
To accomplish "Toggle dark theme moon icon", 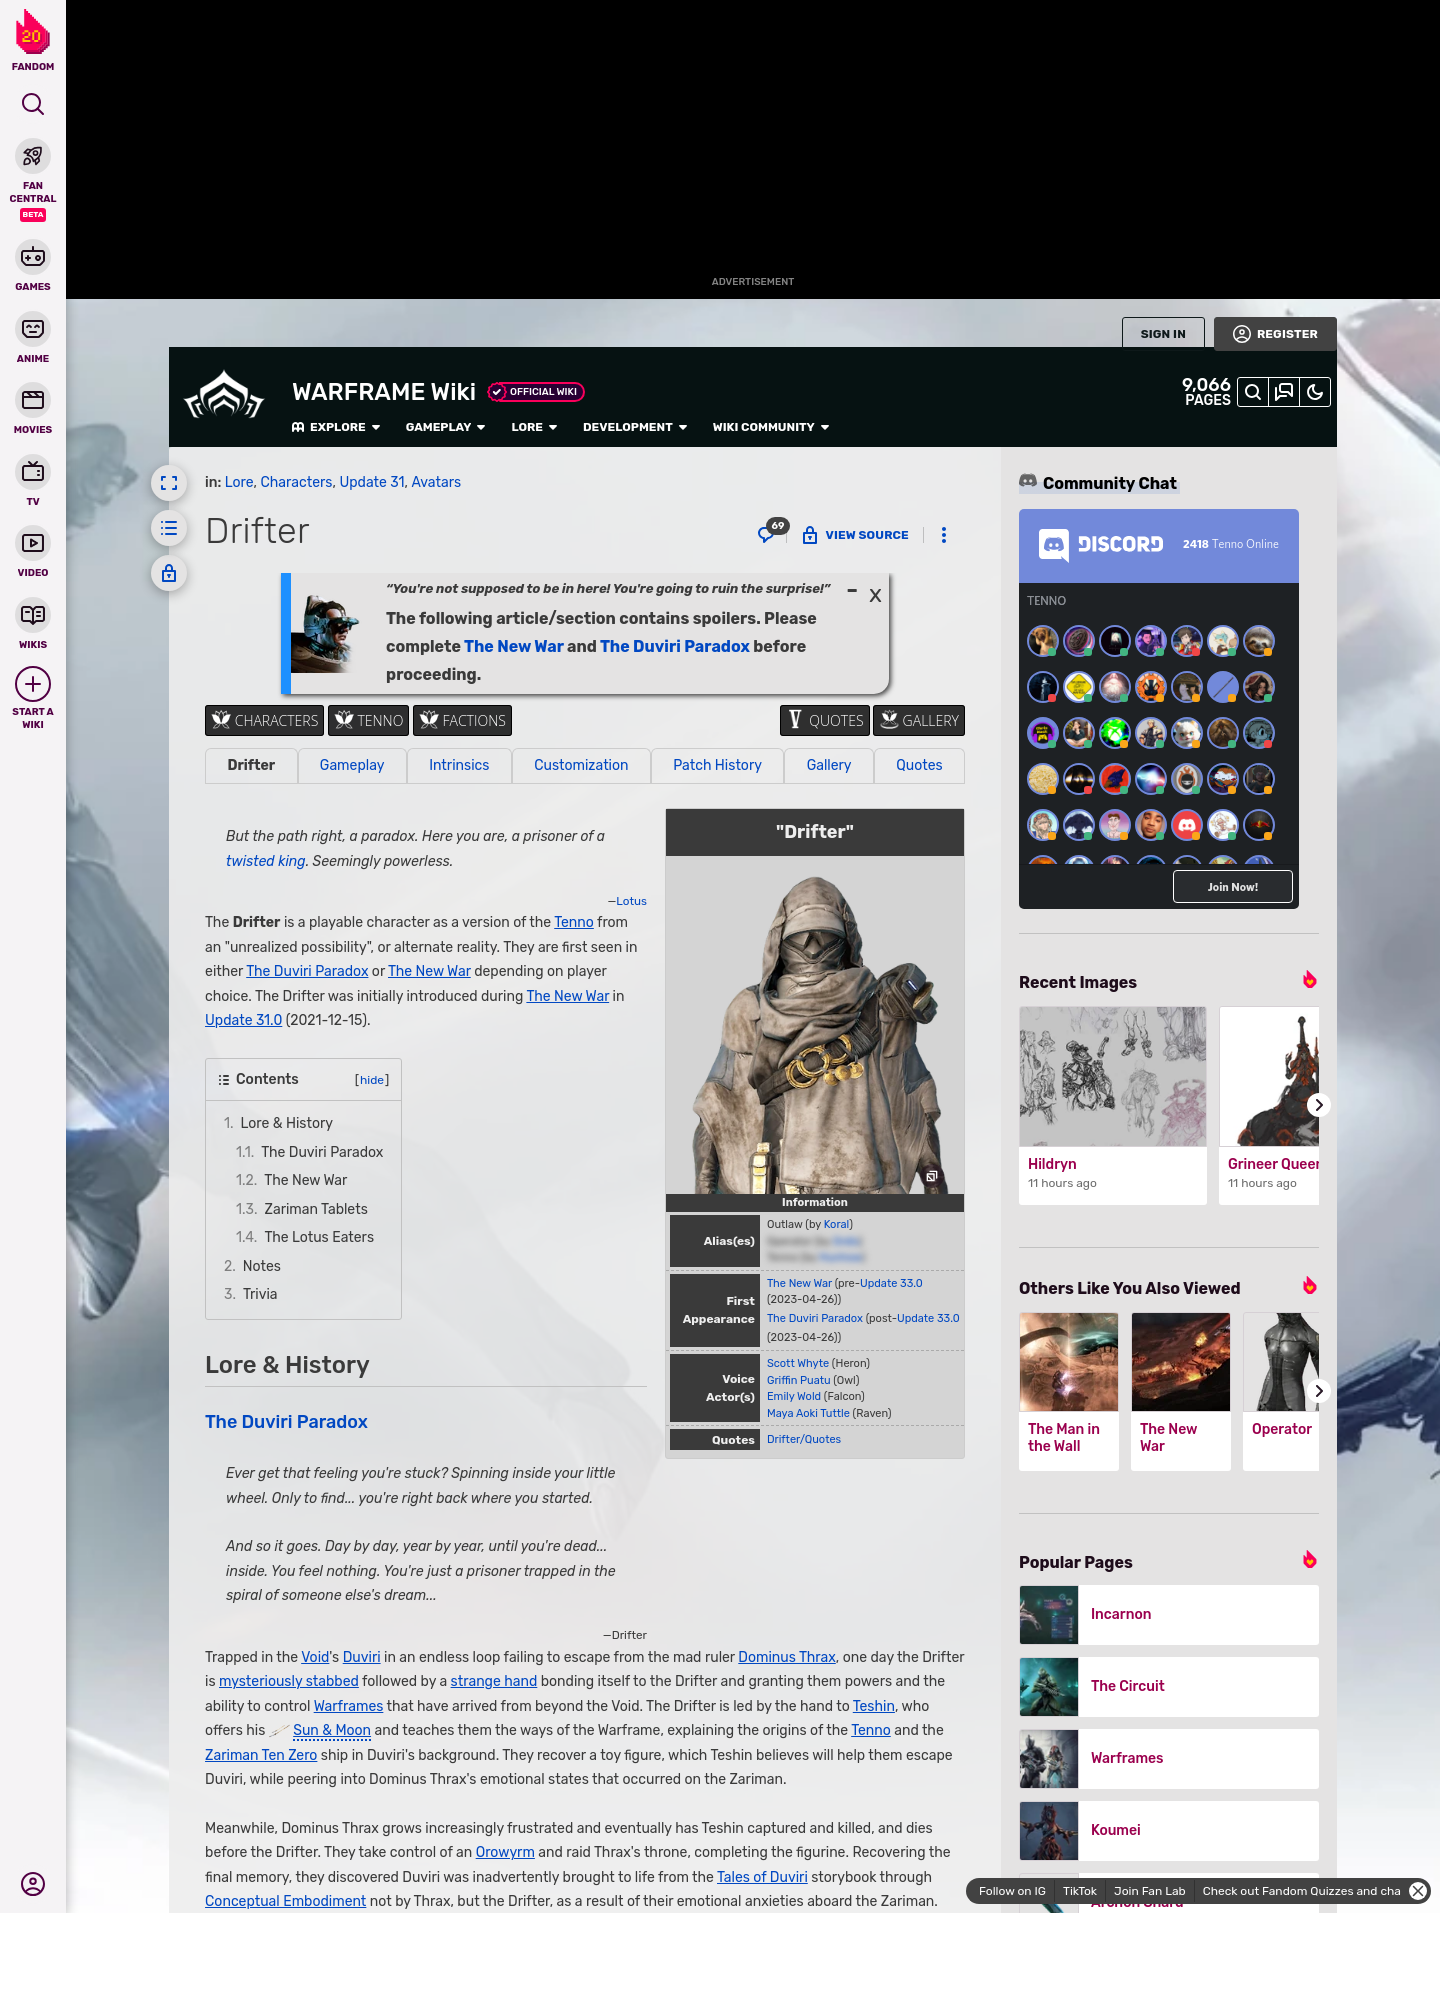I will pyautogui.click(x=1315, y=392).
